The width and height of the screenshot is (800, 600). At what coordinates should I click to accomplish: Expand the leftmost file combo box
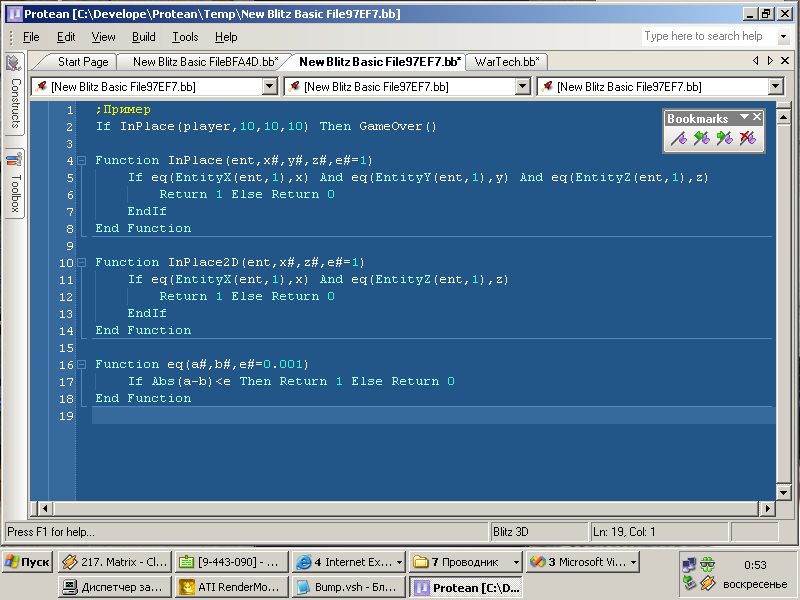[269, 87]
